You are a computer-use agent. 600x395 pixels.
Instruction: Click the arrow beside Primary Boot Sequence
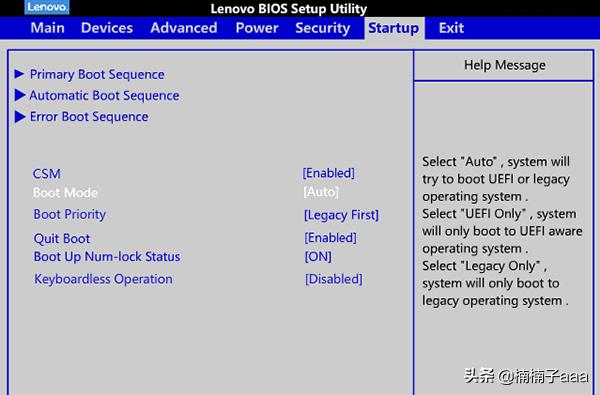pyautogui.click(x=19, y=73)
